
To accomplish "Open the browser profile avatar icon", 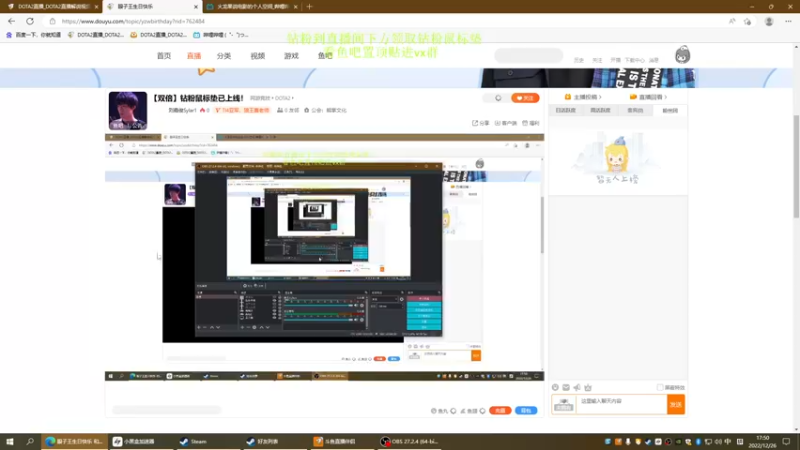I will 769,21.
